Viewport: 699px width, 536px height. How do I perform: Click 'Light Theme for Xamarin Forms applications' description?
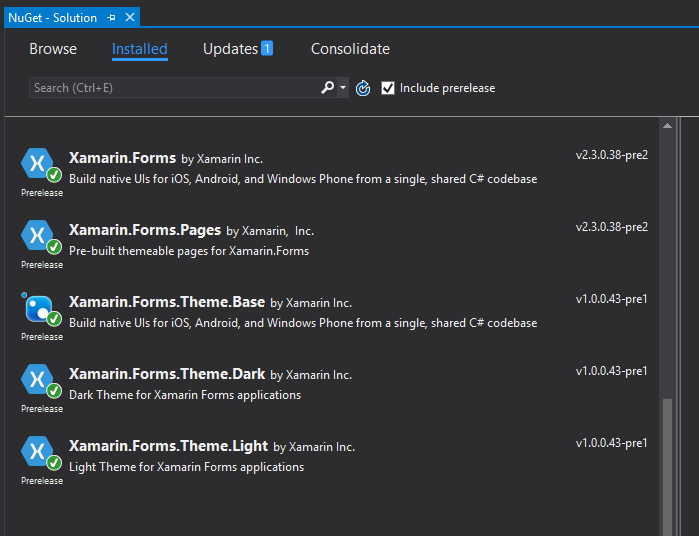[x=186, y=467]
